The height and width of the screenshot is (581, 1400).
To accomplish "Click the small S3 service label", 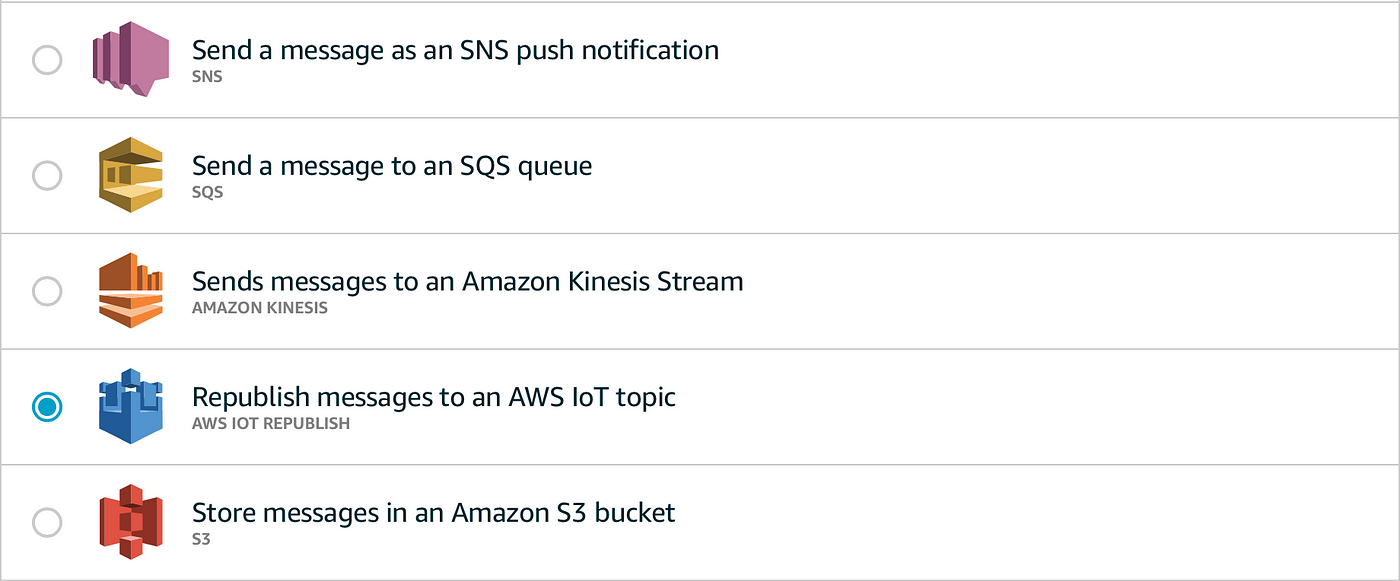I will click(x=200, y=539).
